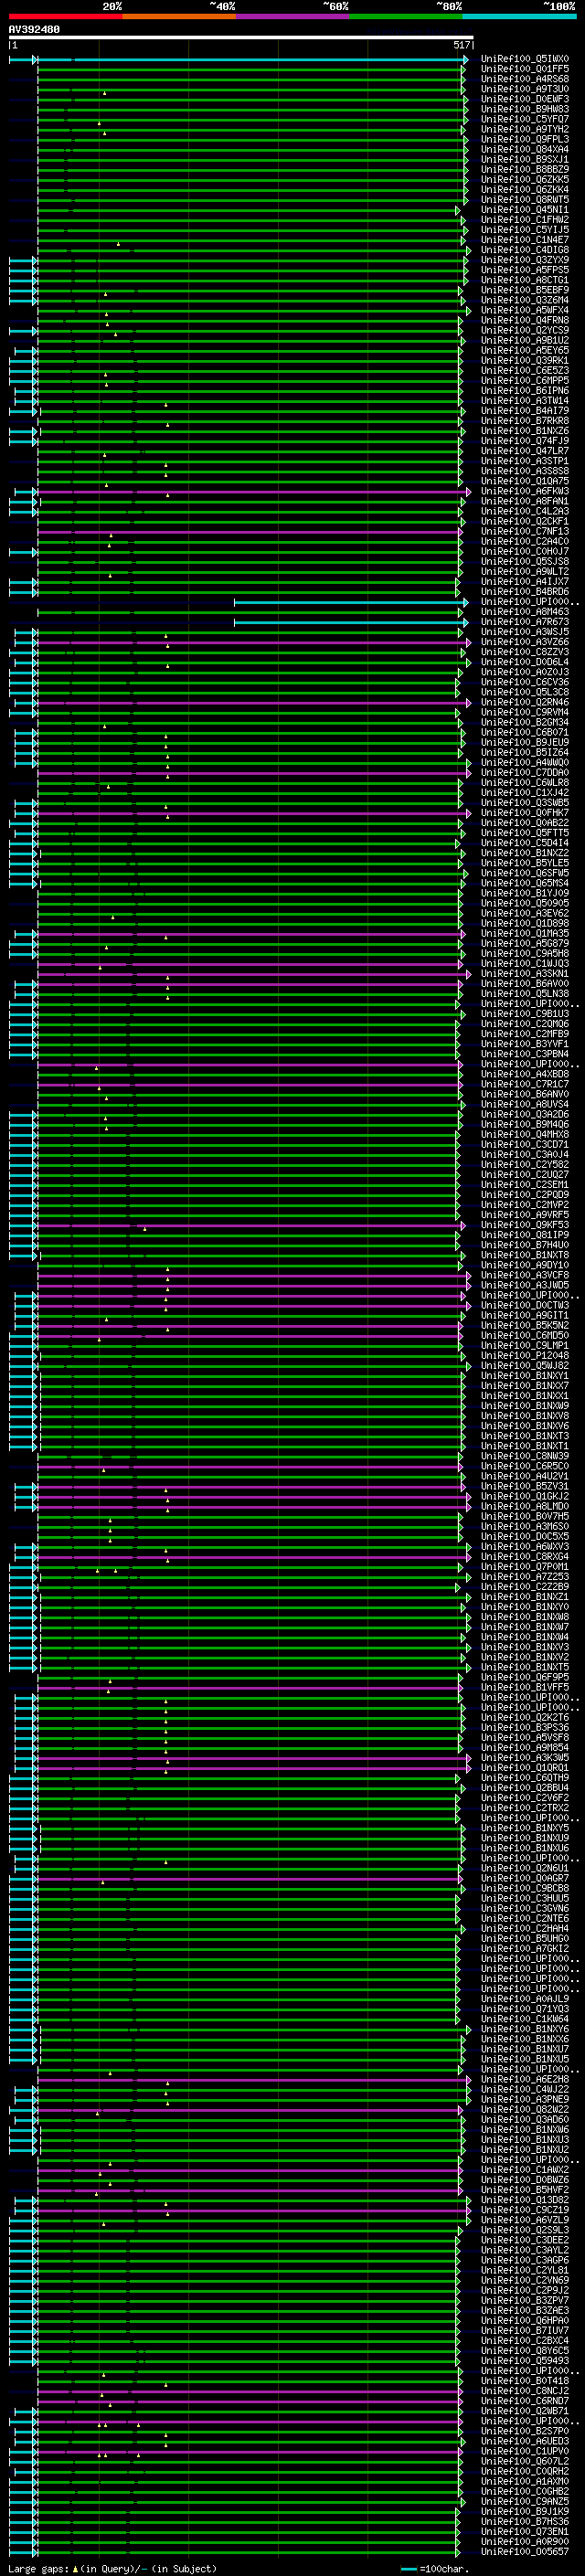Image resolution: width=585 pixels, height=2576 pixels.
Task: Open hit UniRef100_Q6HPA0
Action: coord(525,2320)
